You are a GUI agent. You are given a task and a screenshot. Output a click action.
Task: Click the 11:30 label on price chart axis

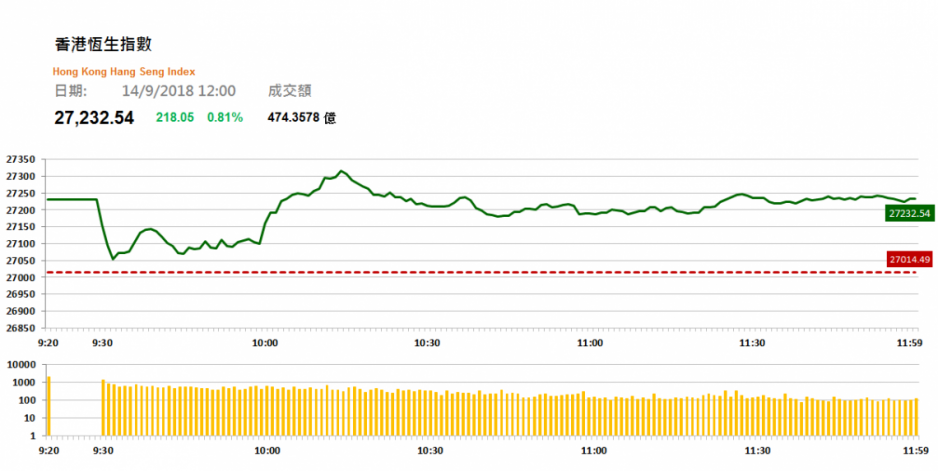tap(753, 343)
